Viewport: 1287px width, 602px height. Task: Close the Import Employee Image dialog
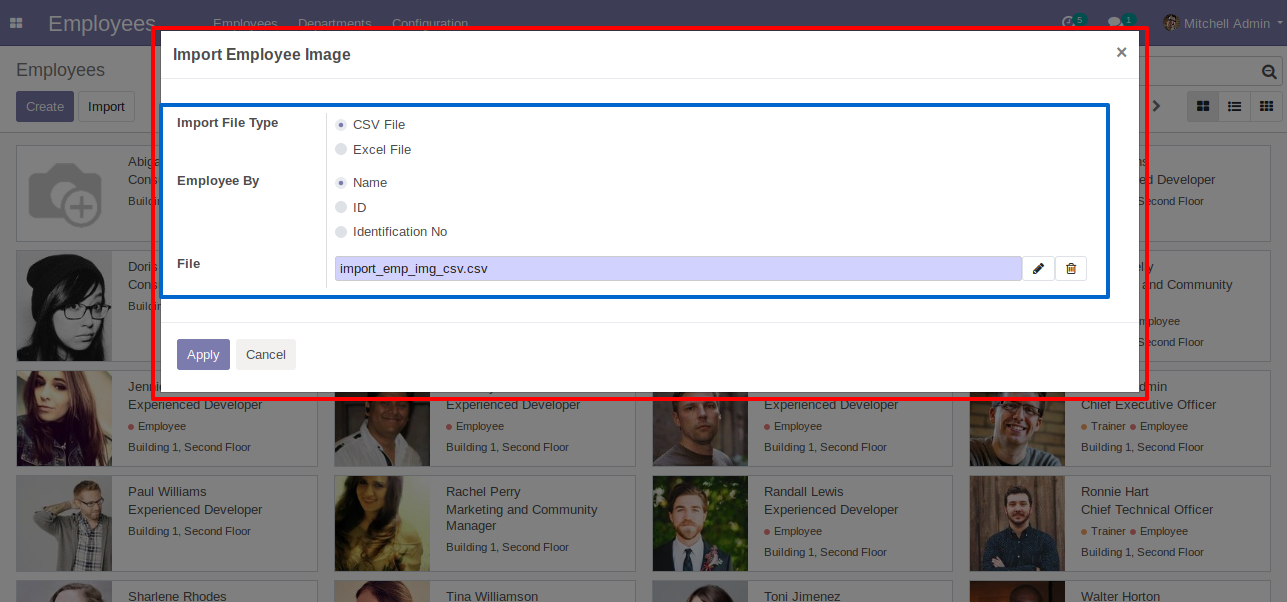(x=1121, y=53)
